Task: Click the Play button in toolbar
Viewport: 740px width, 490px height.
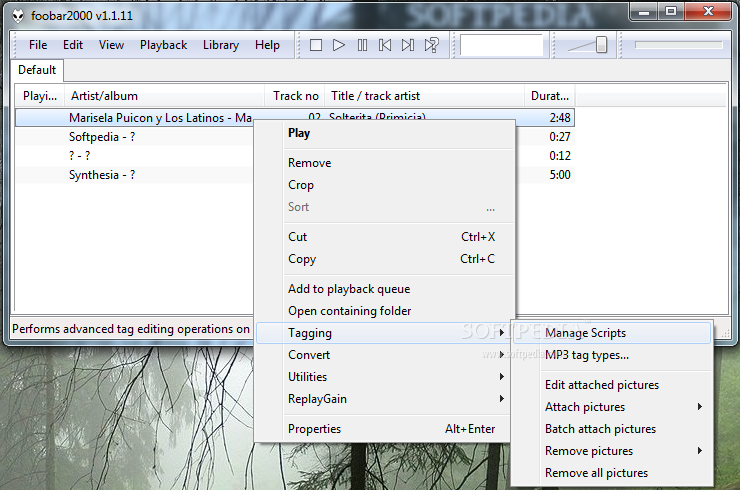Action: [x=338, y=45]
